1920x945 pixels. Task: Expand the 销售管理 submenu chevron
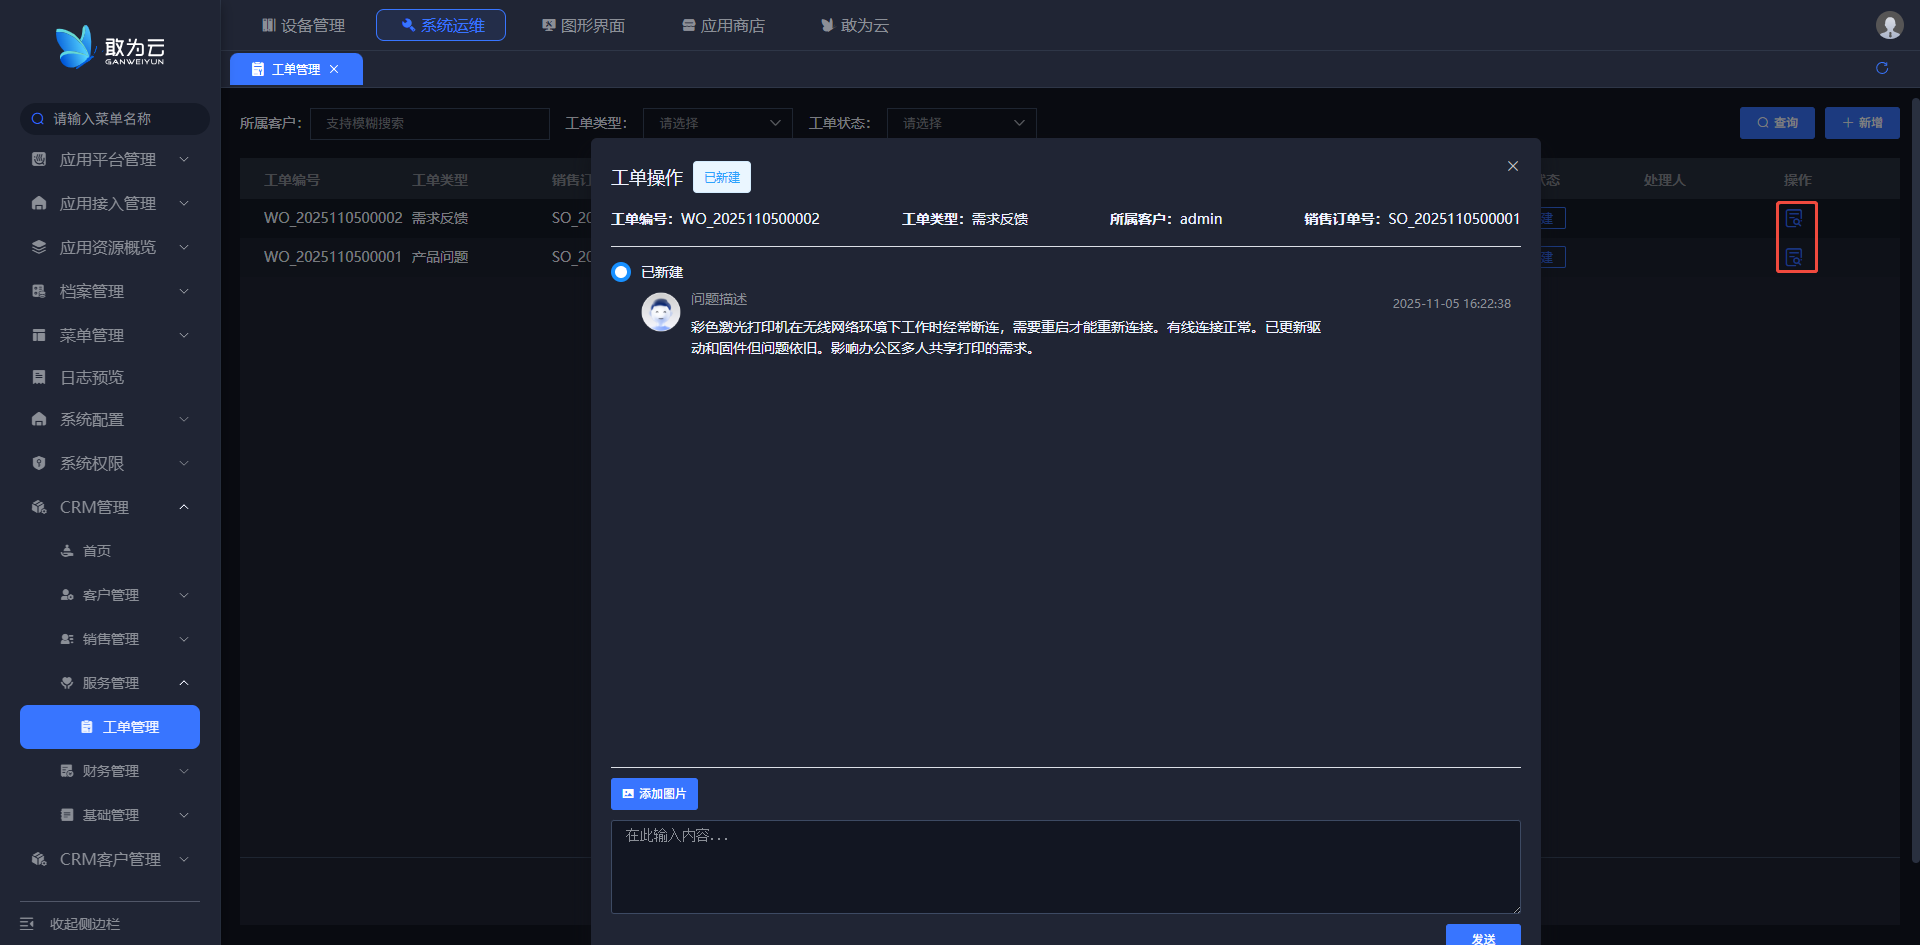pos(184,639)
